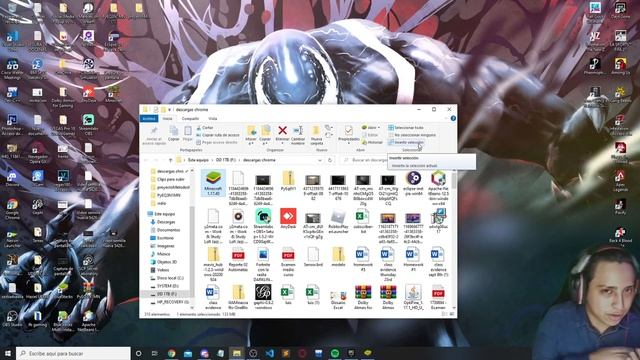Open the address bar history dropdown
640x360 pixels.
(x=320, y=160)
